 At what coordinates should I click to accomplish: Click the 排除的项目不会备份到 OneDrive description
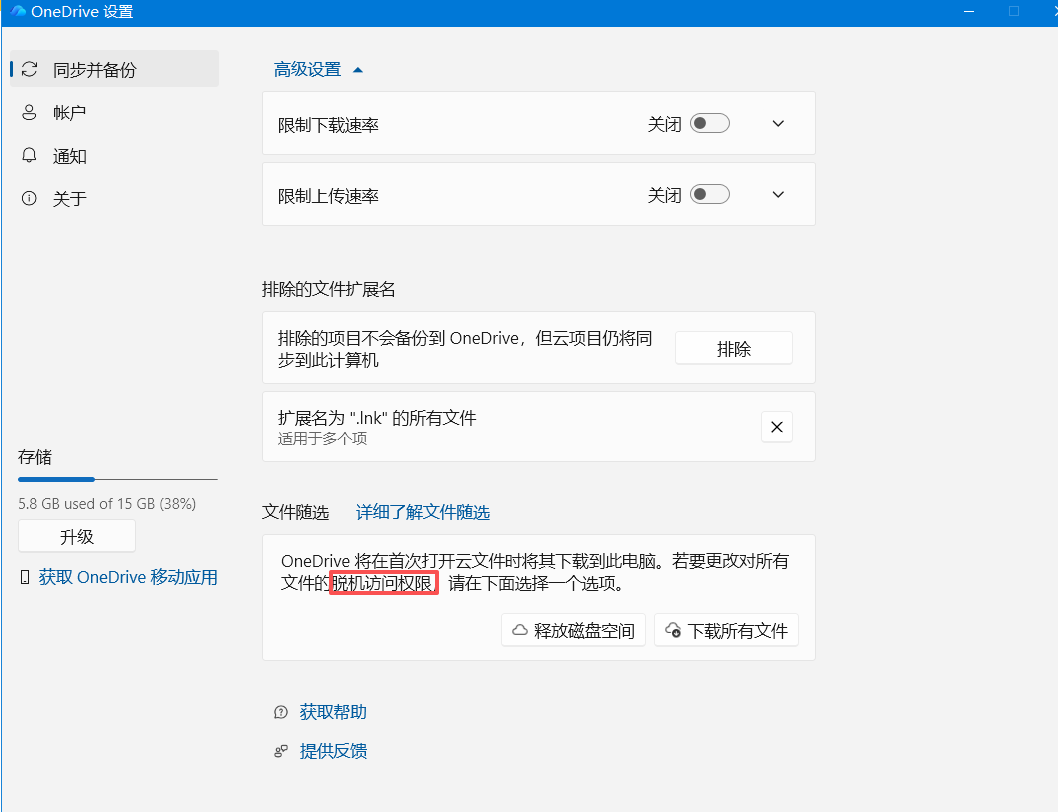465,349
